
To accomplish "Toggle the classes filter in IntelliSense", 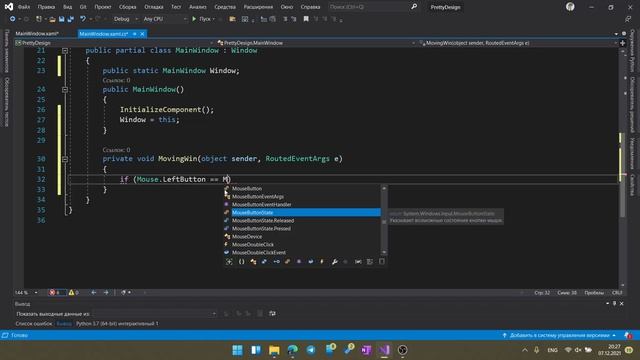I will click(x=253, y=262).
